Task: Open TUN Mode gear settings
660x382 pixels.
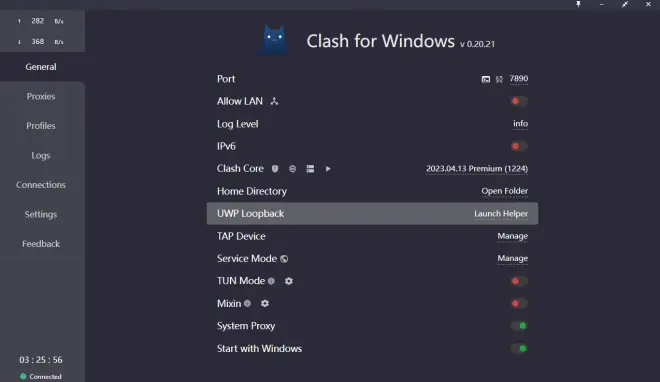Action: point(289,281)
